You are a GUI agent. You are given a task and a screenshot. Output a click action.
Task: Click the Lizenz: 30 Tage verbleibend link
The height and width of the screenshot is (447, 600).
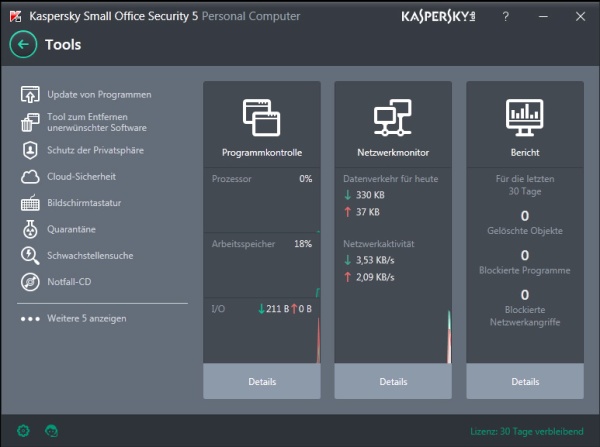tap(527, 431)
